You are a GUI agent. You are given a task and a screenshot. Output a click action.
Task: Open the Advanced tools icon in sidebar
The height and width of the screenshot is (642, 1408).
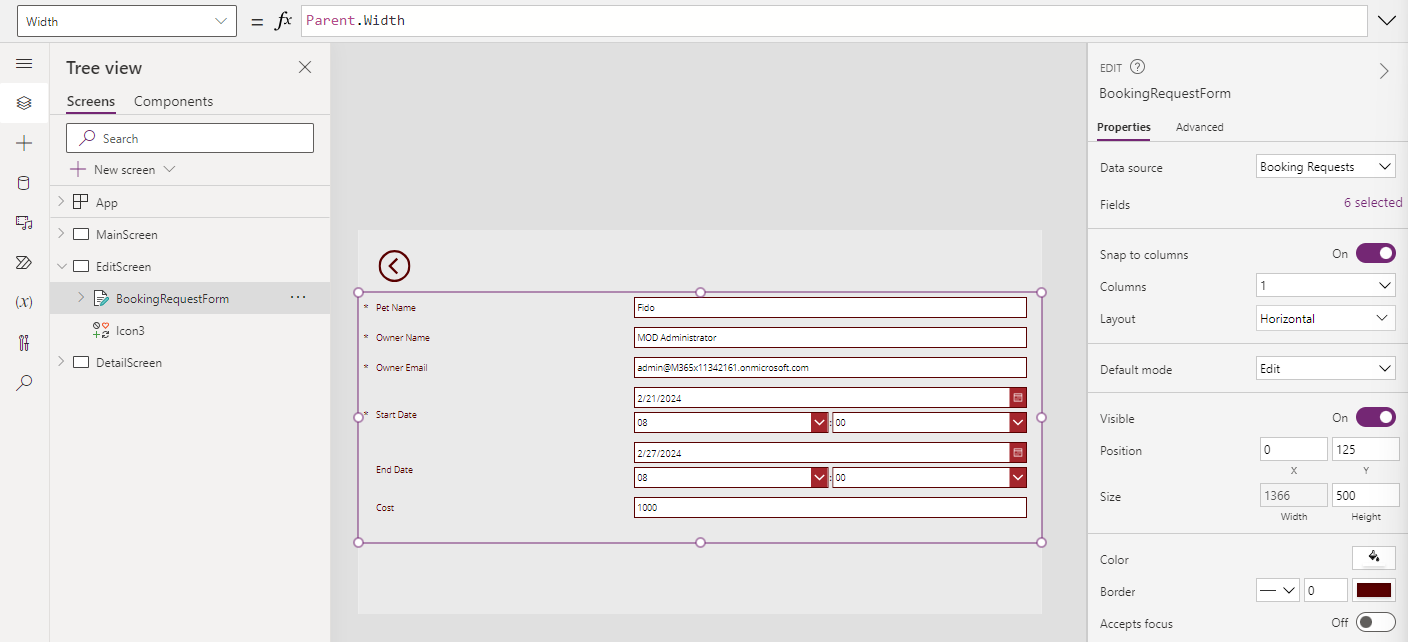point(24,343)
